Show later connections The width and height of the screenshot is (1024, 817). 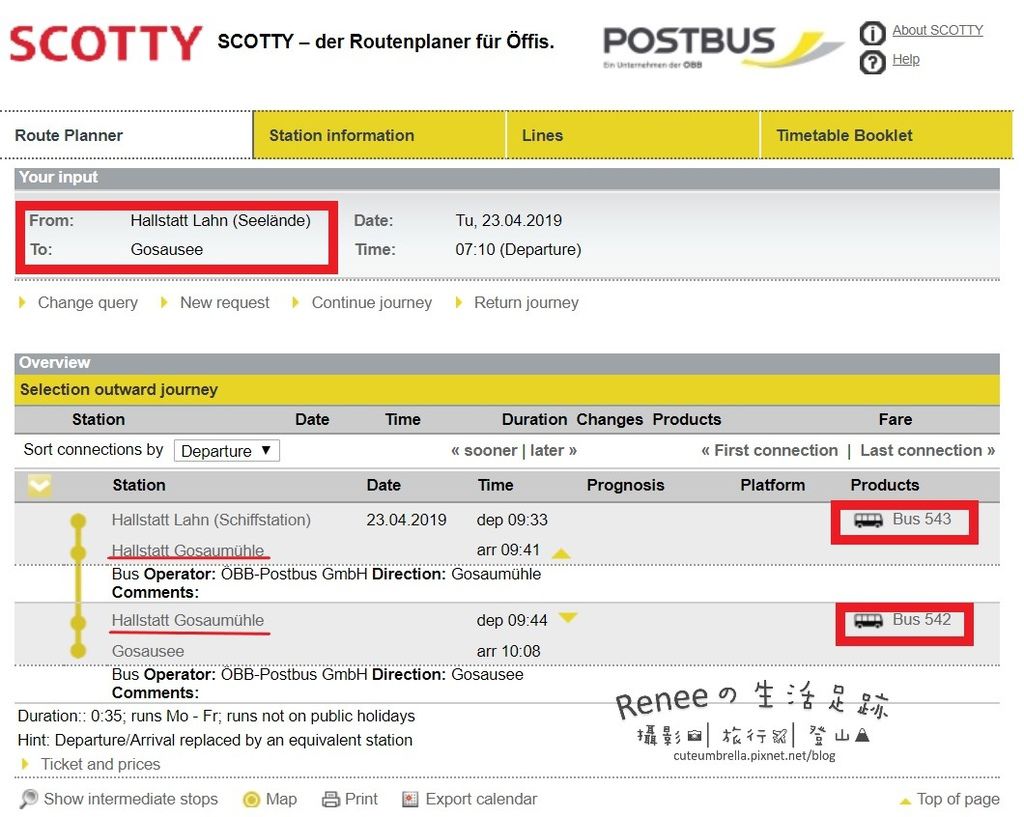click(553, 451)
